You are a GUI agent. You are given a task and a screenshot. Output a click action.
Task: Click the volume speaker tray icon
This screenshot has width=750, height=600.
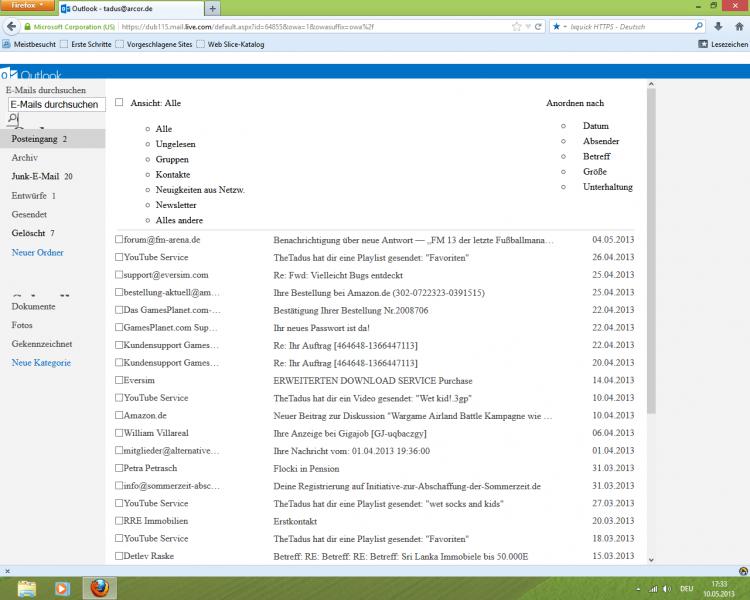click(667, 589)
